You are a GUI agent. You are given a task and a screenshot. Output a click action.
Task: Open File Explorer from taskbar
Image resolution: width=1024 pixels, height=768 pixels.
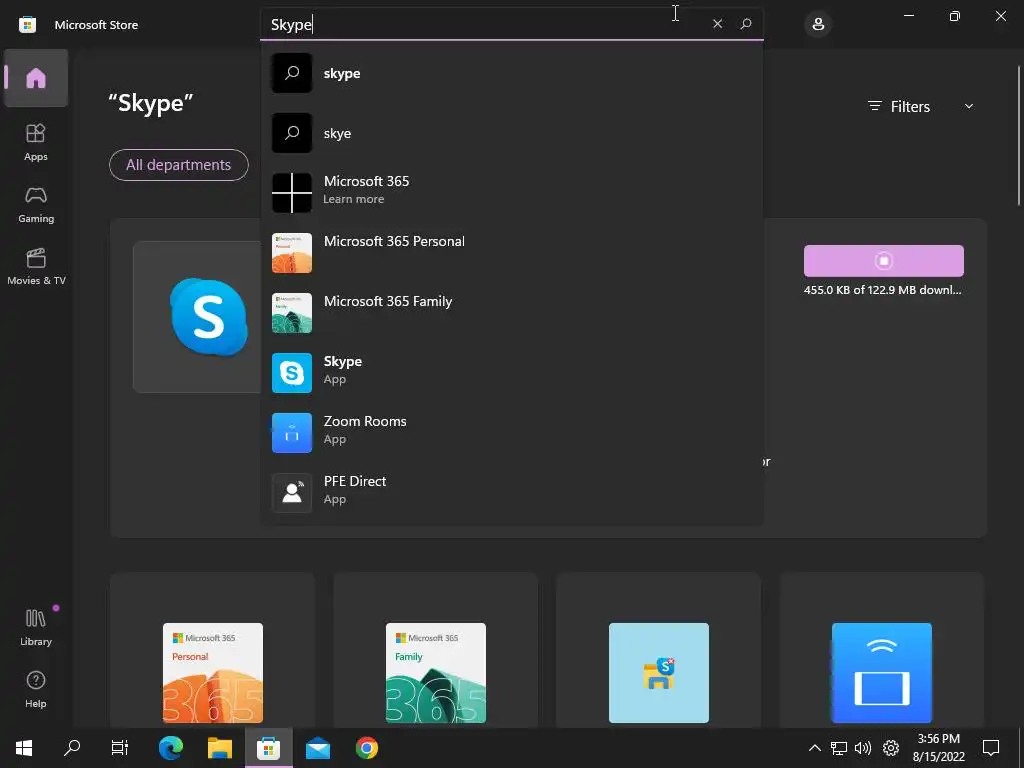coord(220,748)
